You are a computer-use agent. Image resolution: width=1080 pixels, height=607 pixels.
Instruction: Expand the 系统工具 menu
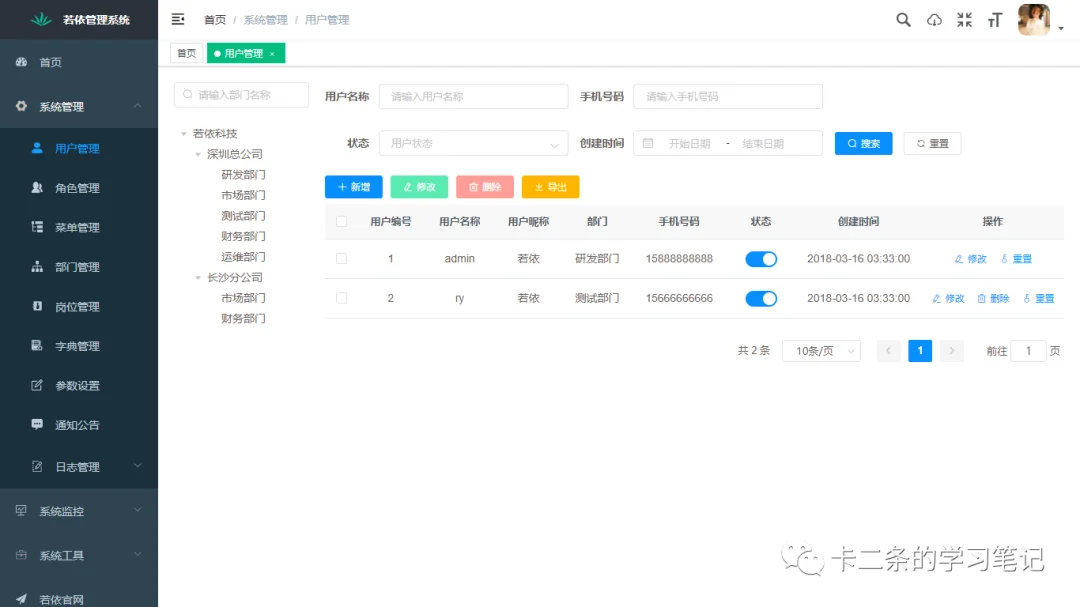(x=138, y=555)
